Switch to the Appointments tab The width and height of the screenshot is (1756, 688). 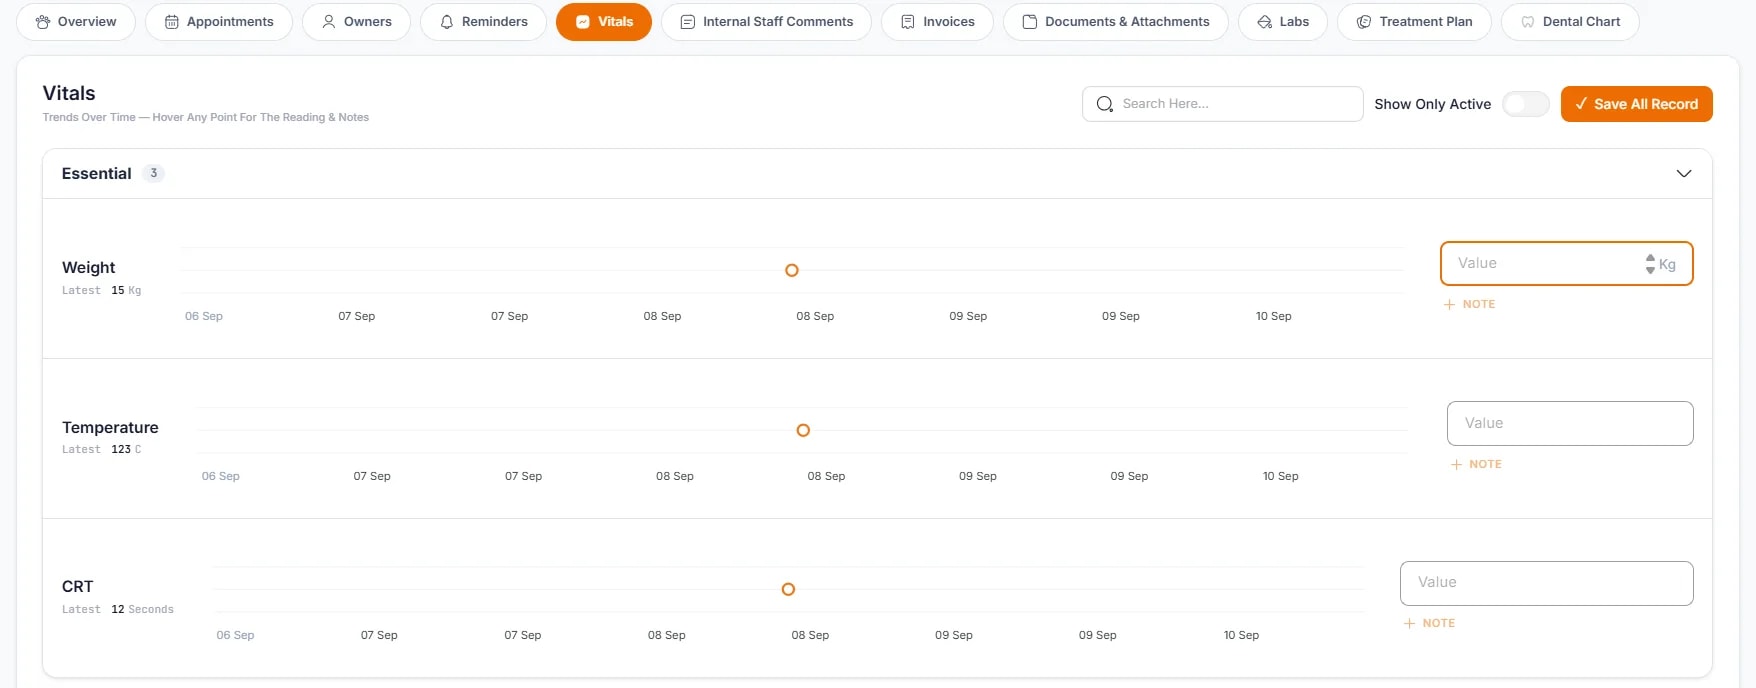[x=219, y=22]
